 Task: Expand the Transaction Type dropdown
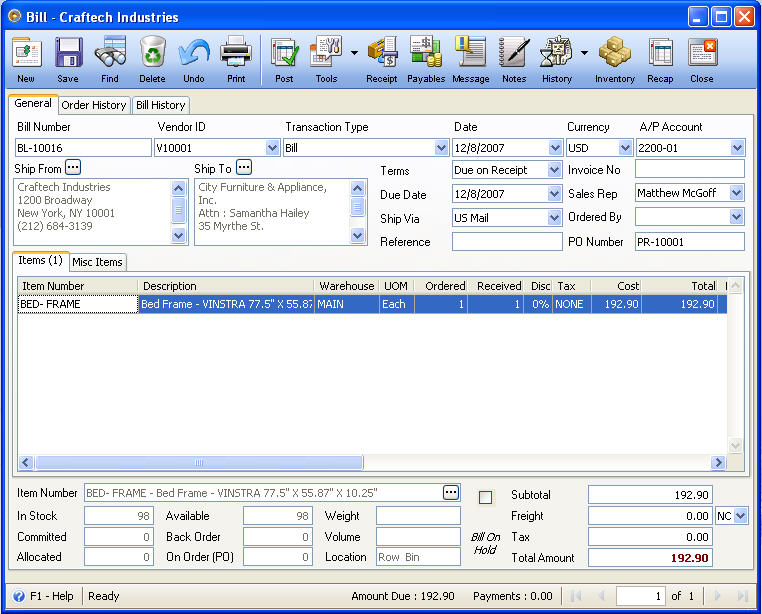(441, 148)
